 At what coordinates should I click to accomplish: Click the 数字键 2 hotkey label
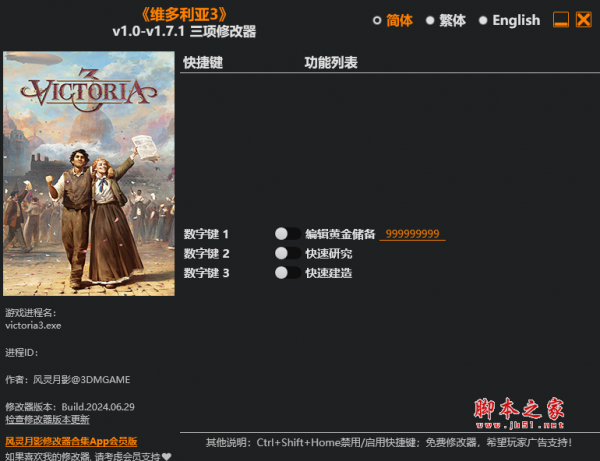click(x=206, y=254)
